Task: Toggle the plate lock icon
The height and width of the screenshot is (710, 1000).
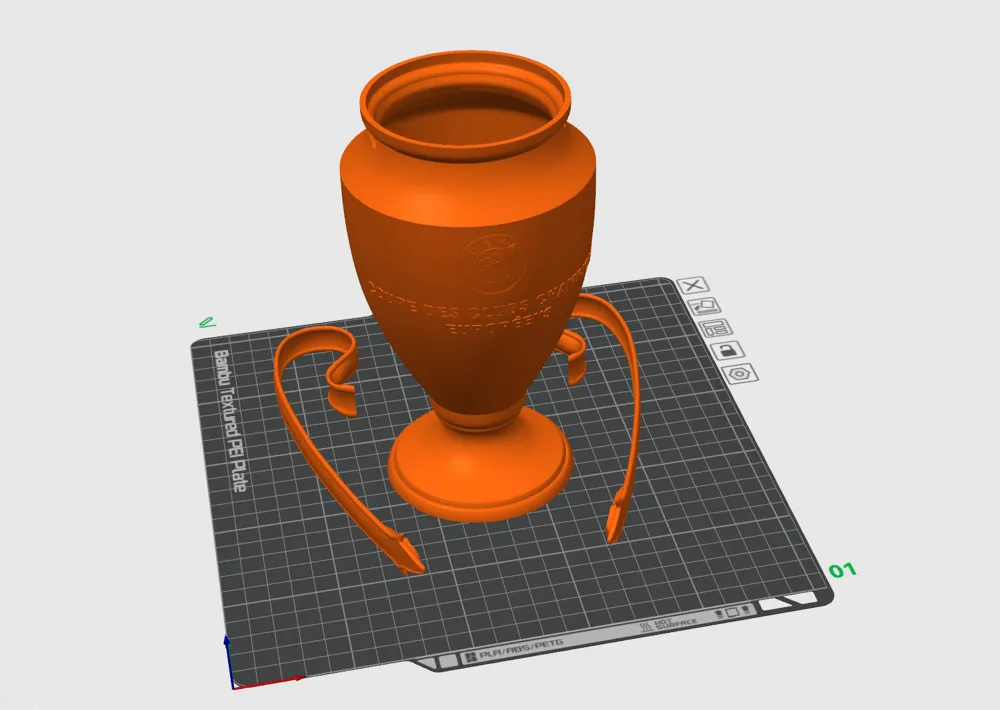Action: point(728,350)
